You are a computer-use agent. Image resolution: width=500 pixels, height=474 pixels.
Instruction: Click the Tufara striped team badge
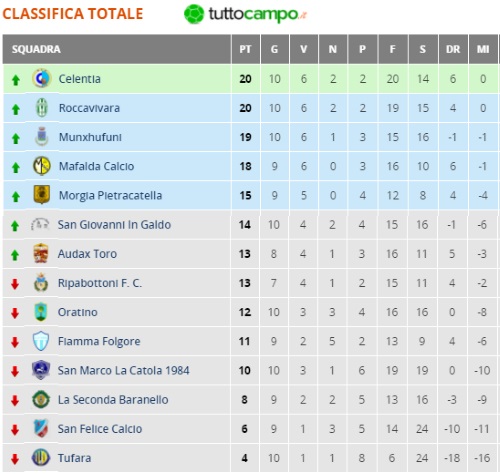point(41,458)
